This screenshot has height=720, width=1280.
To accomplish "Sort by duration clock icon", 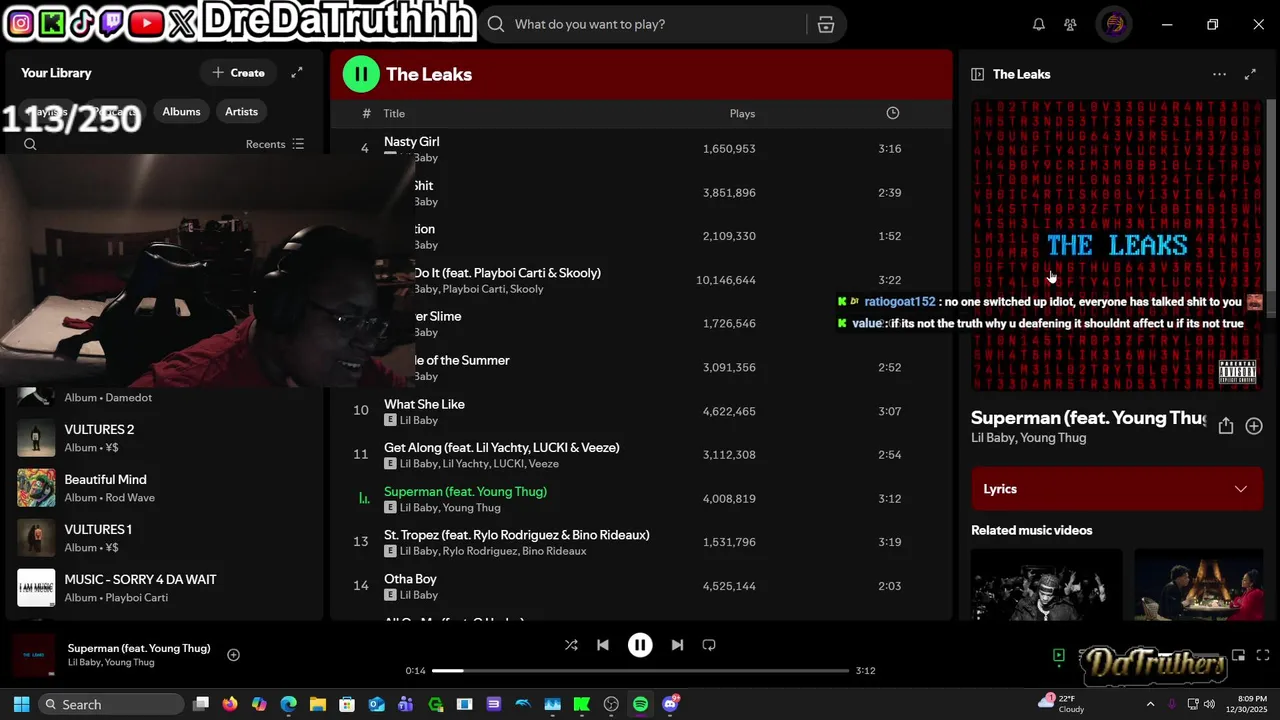I will [893, 113].
